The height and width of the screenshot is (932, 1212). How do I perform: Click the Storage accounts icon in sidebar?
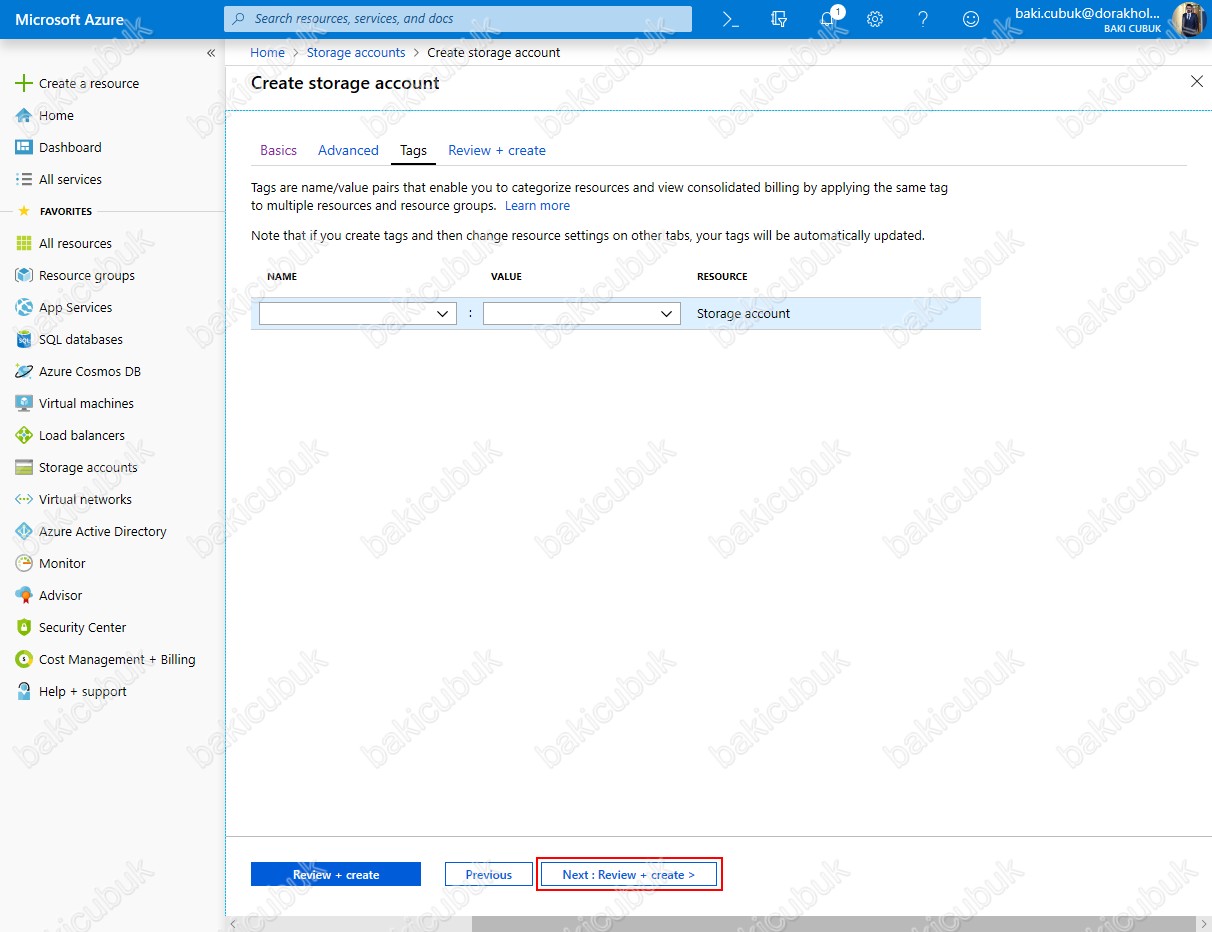24,467
